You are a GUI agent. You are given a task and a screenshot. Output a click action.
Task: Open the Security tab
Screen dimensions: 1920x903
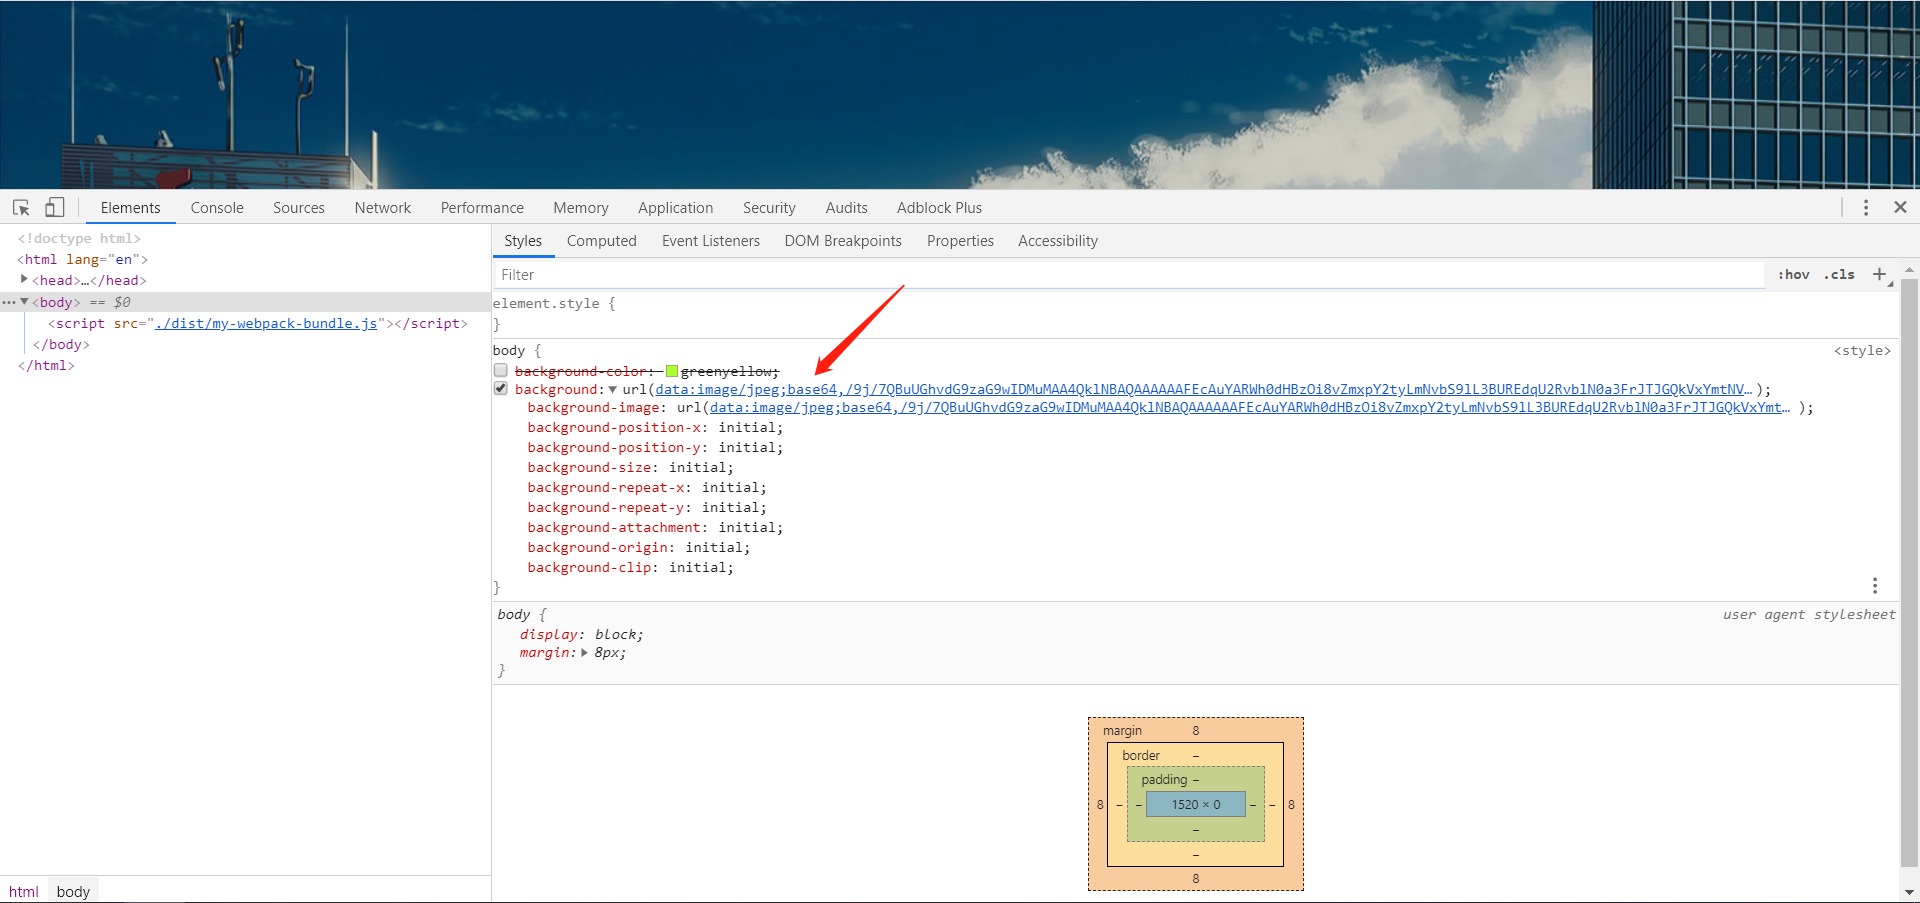click(769, 207)
